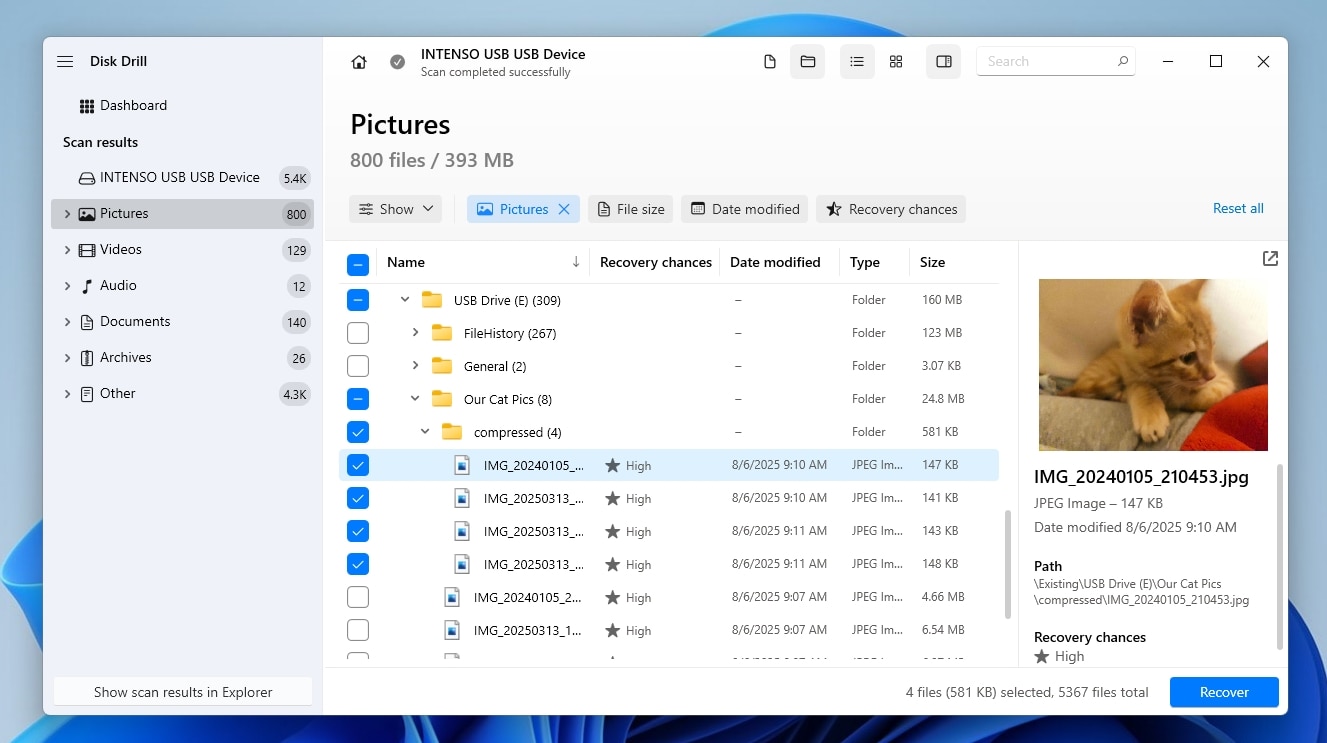Image resolution: width=1327 pixels, height=743 pixels.
Task: Switch to grid view of scan results
Action: 895,61
